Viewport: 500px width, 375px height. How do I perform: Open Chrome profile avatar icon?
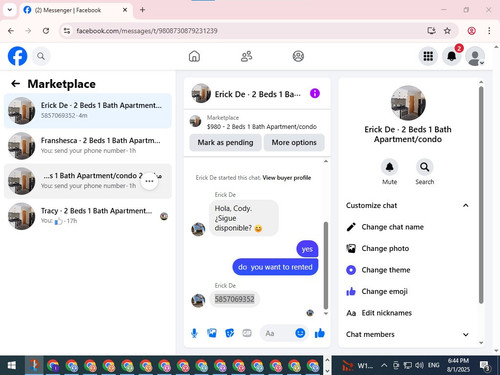pyautogui.click(x=471, y=31)
